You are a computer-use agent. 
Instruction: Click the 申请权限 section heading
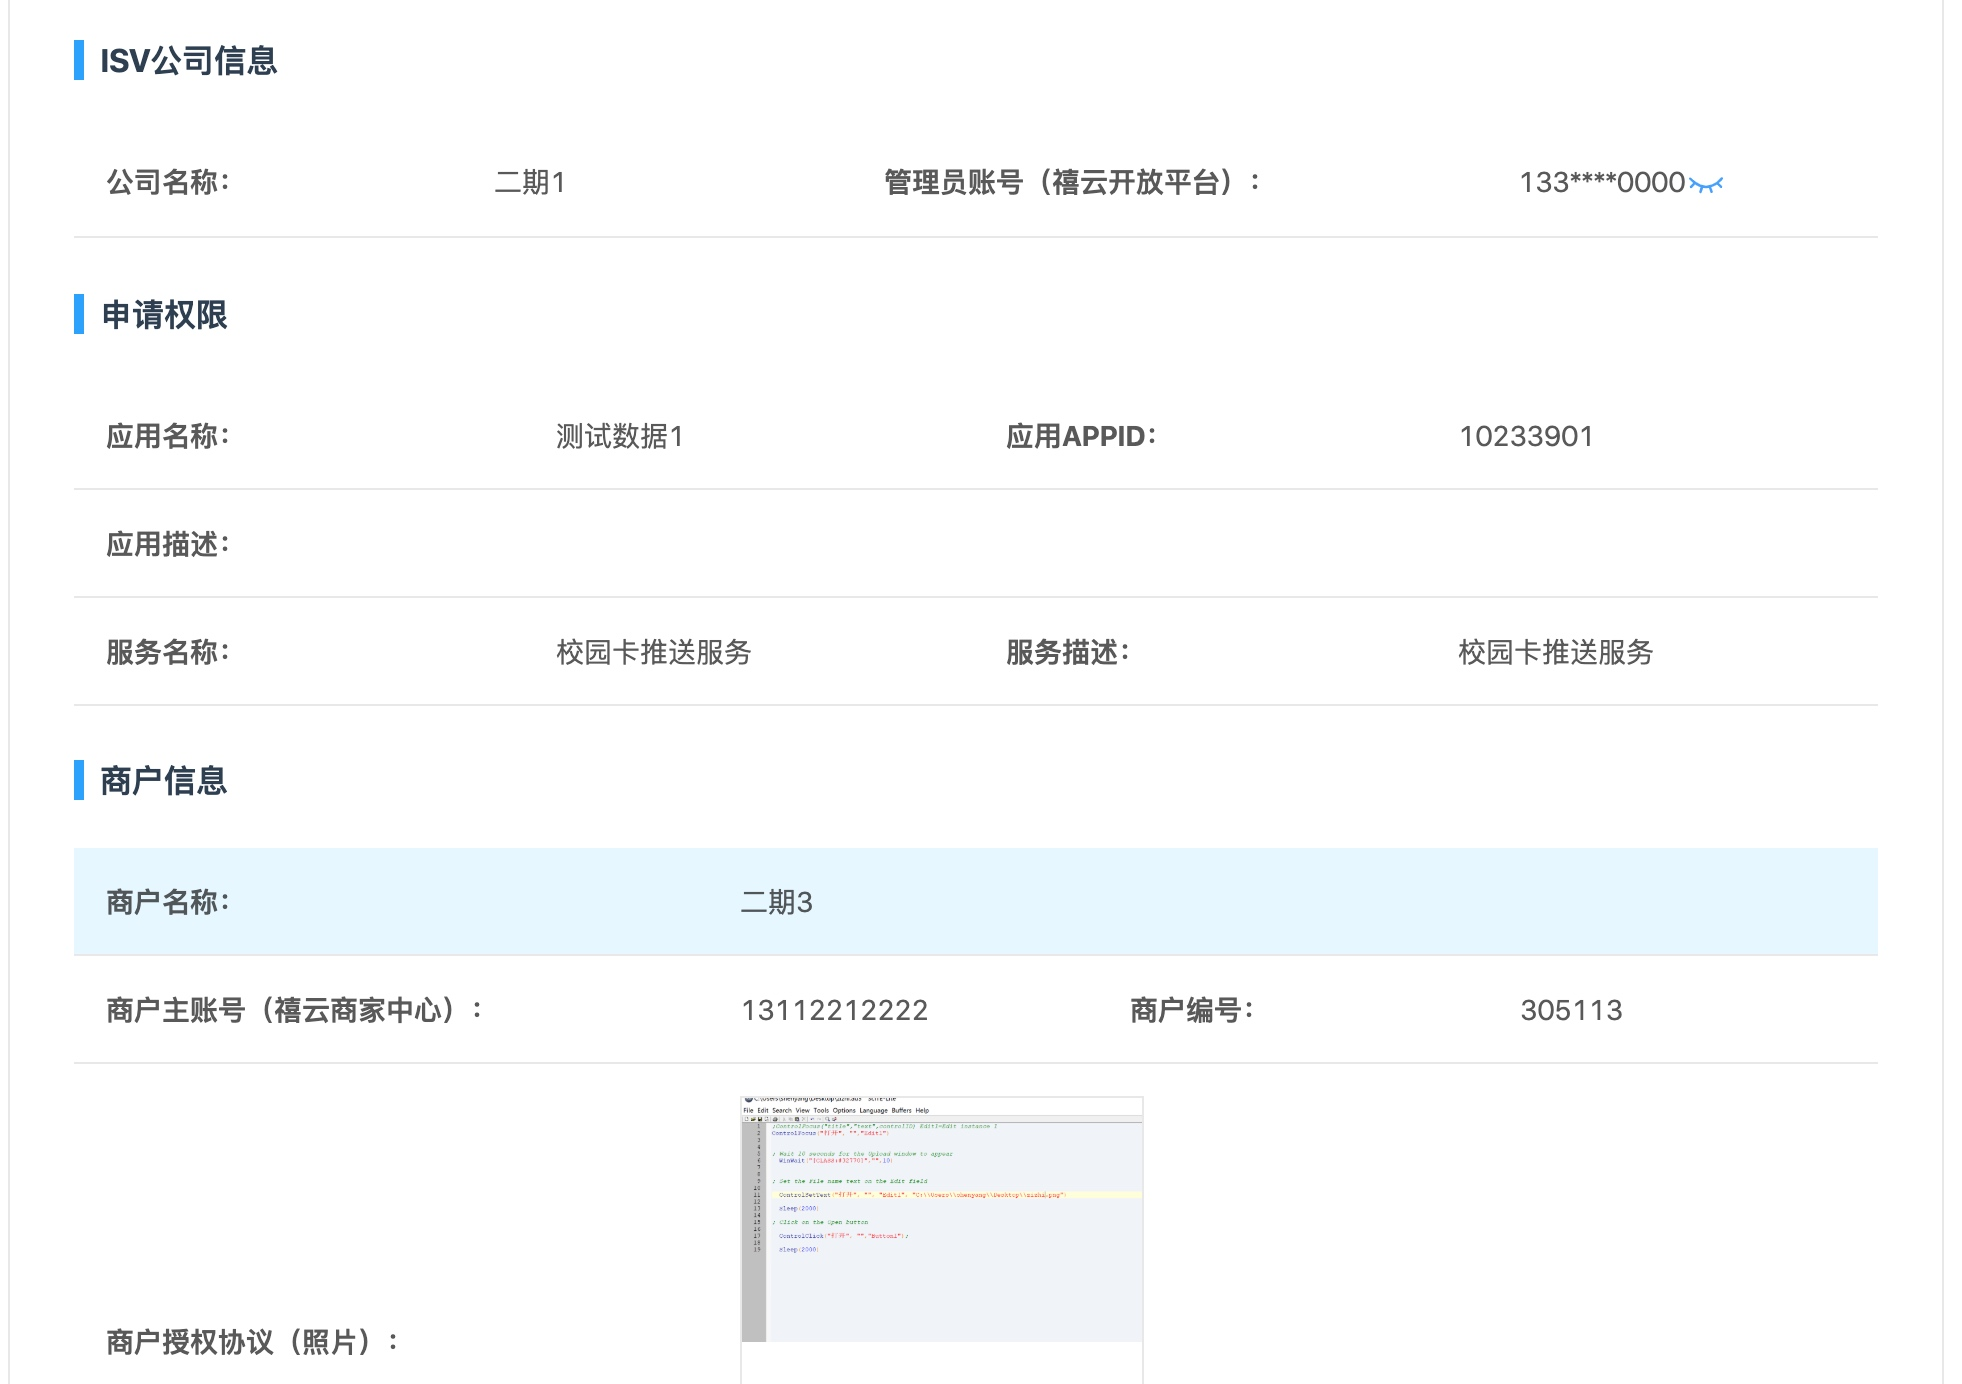165,315
